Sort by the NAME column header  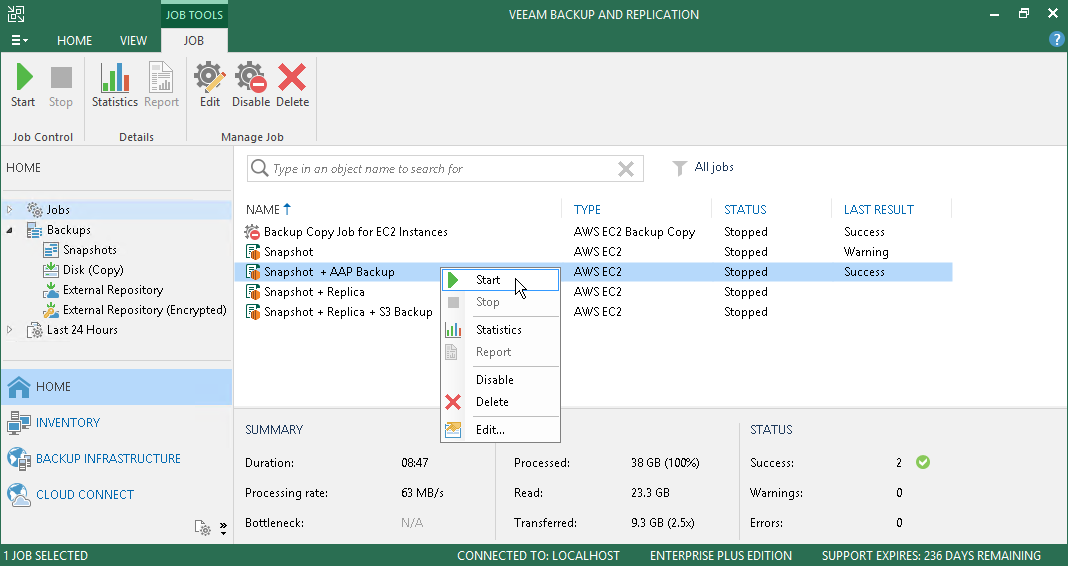pos(263,210)
